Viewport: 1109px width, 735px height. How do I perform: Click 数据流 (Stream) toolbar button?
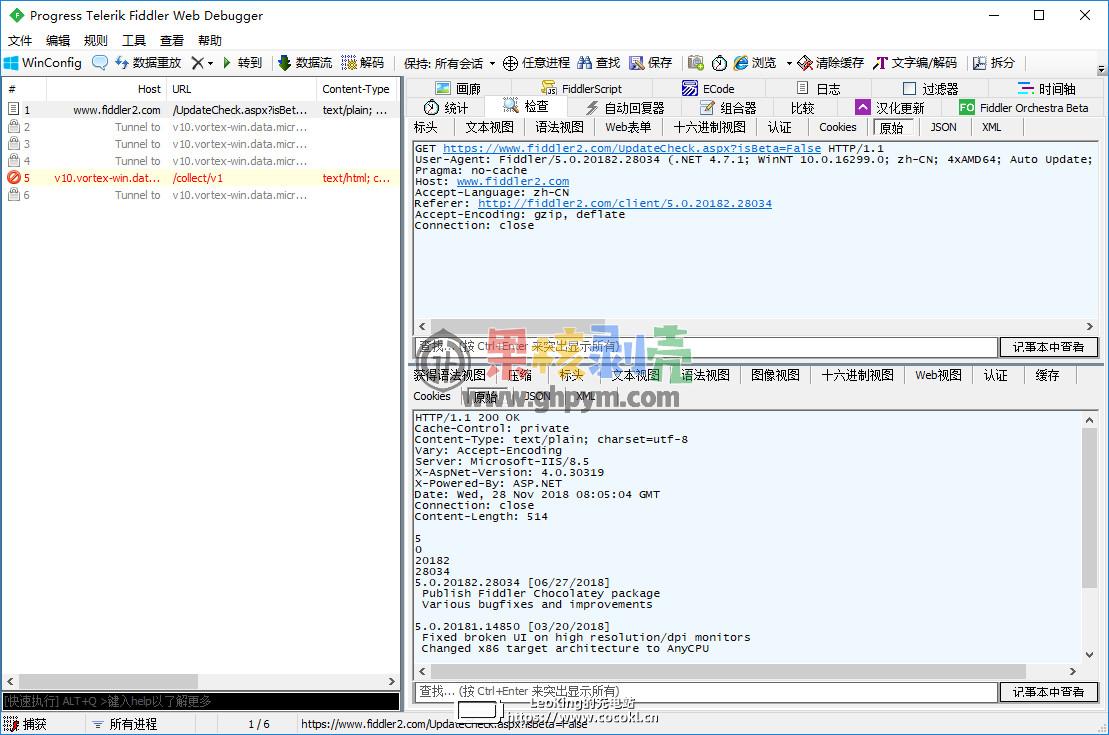(305, 63)
